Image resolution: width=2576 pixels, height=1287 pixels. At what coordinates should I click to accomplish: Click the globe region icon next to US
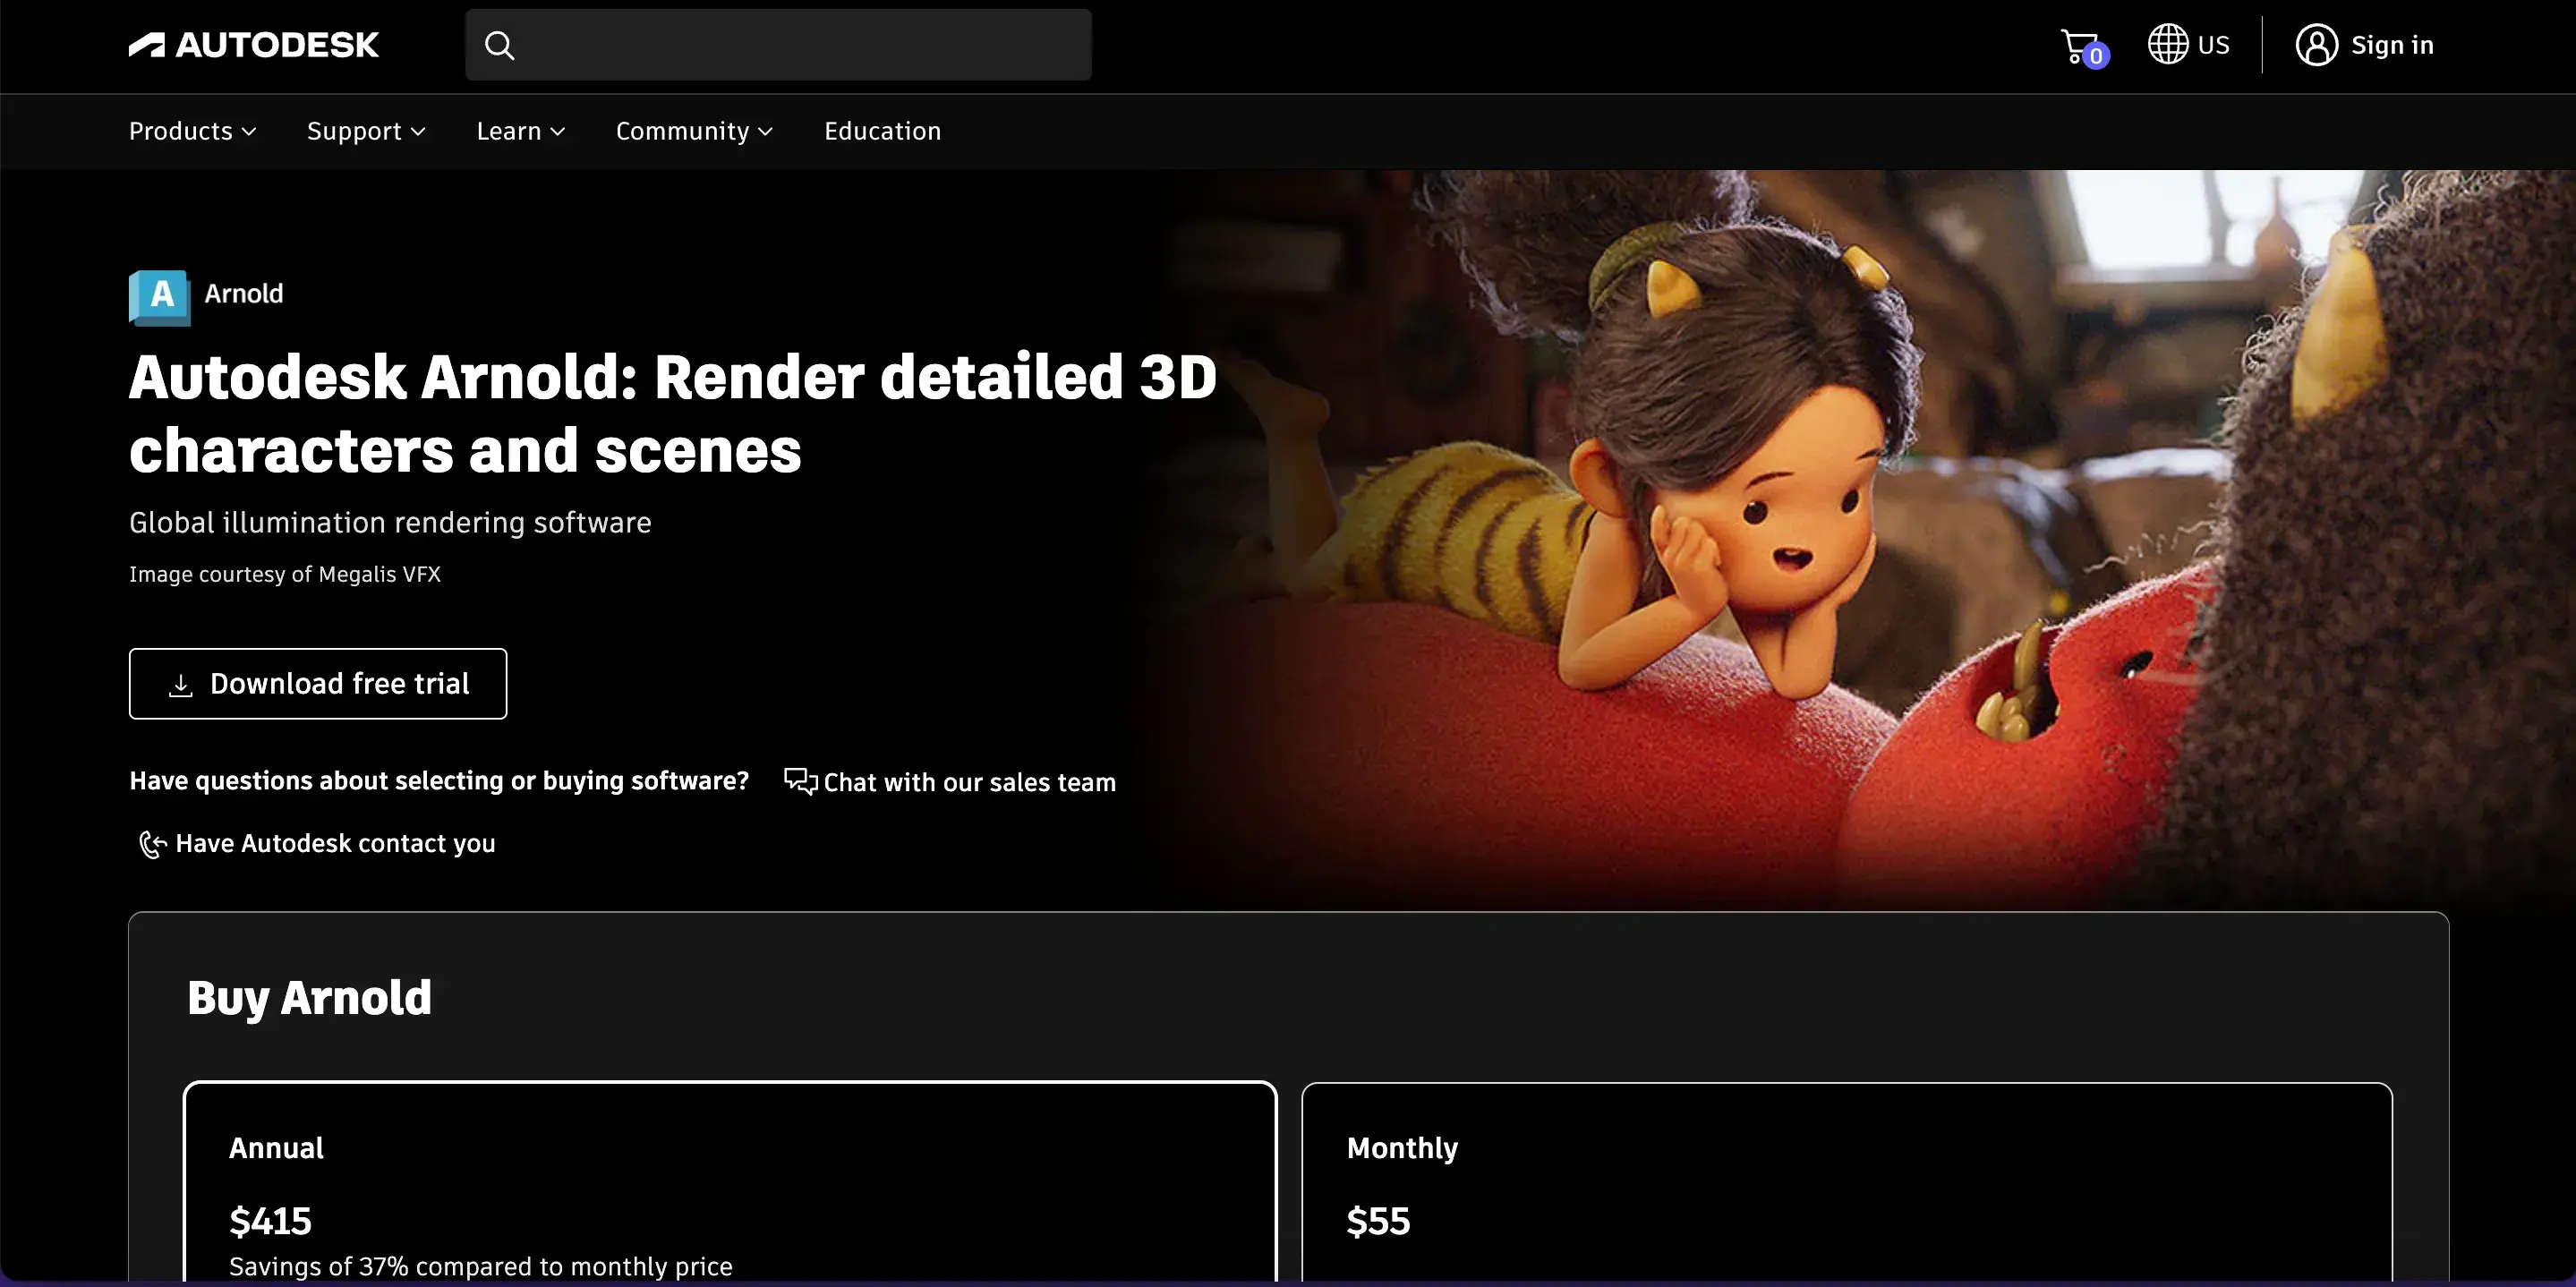[2166, 44]
